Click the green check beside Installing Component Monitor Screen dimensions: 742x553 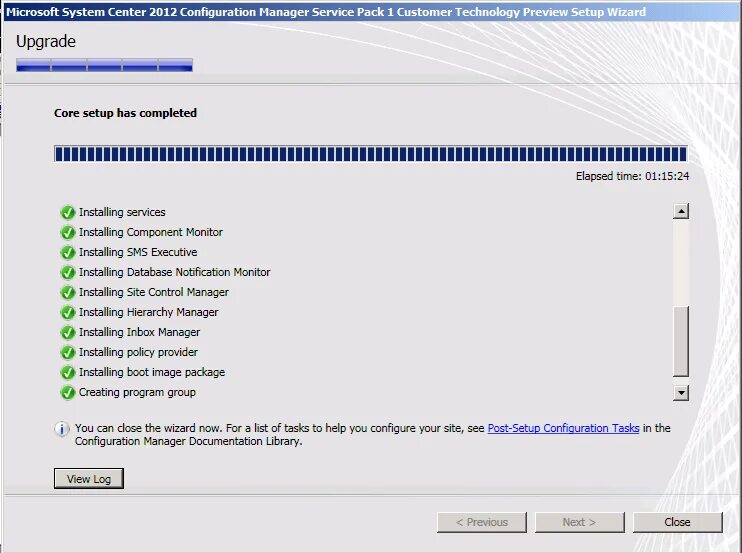(68, 232)
